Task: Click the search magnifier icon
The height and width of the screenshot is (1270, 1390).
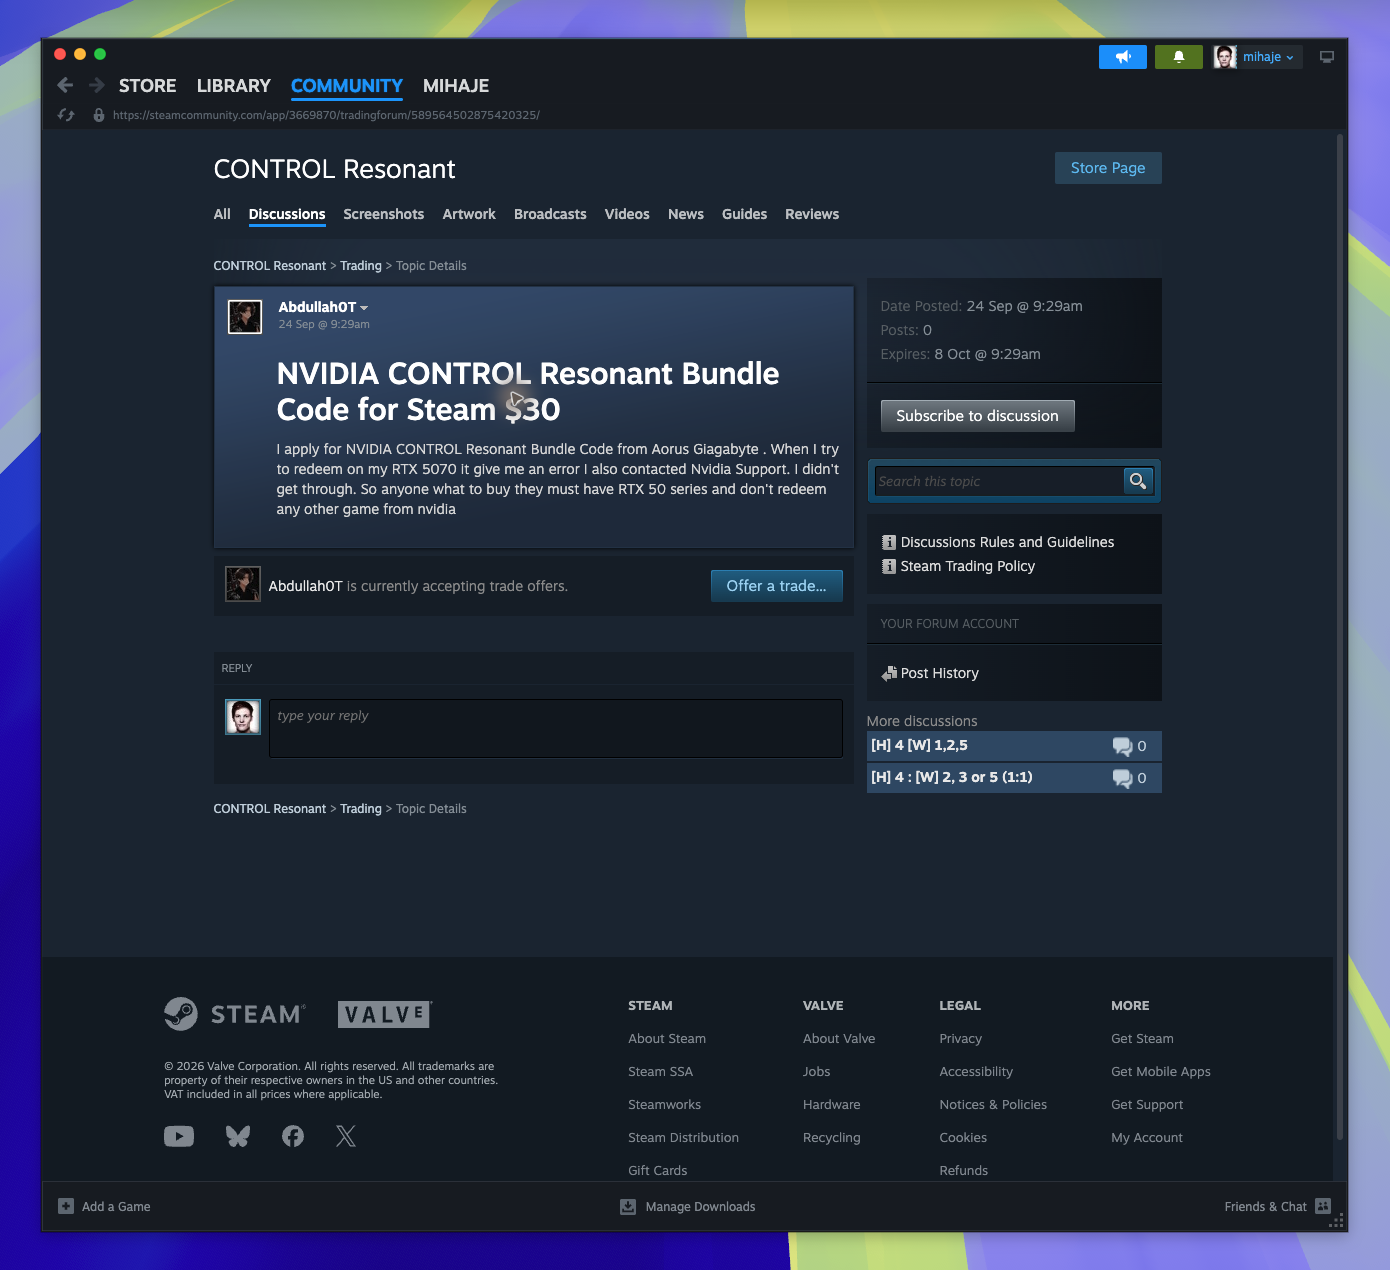Action: pos(1138,481)
